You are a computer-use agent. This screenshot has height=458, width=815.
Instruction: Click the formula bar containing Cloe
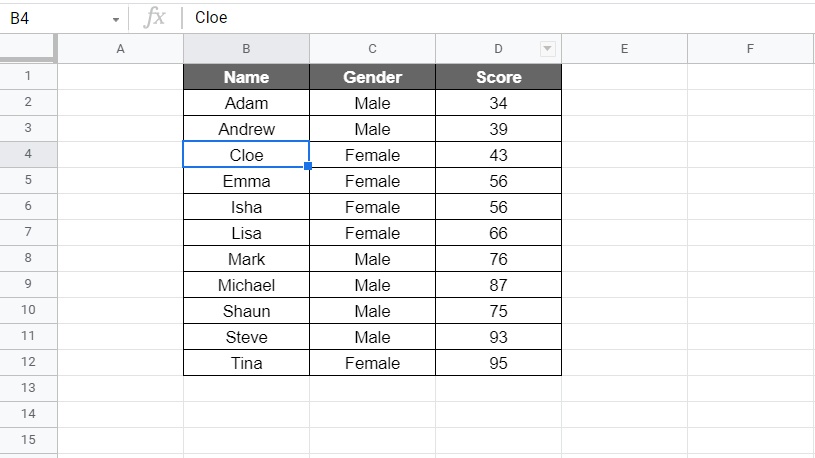(x=499, y=18)
